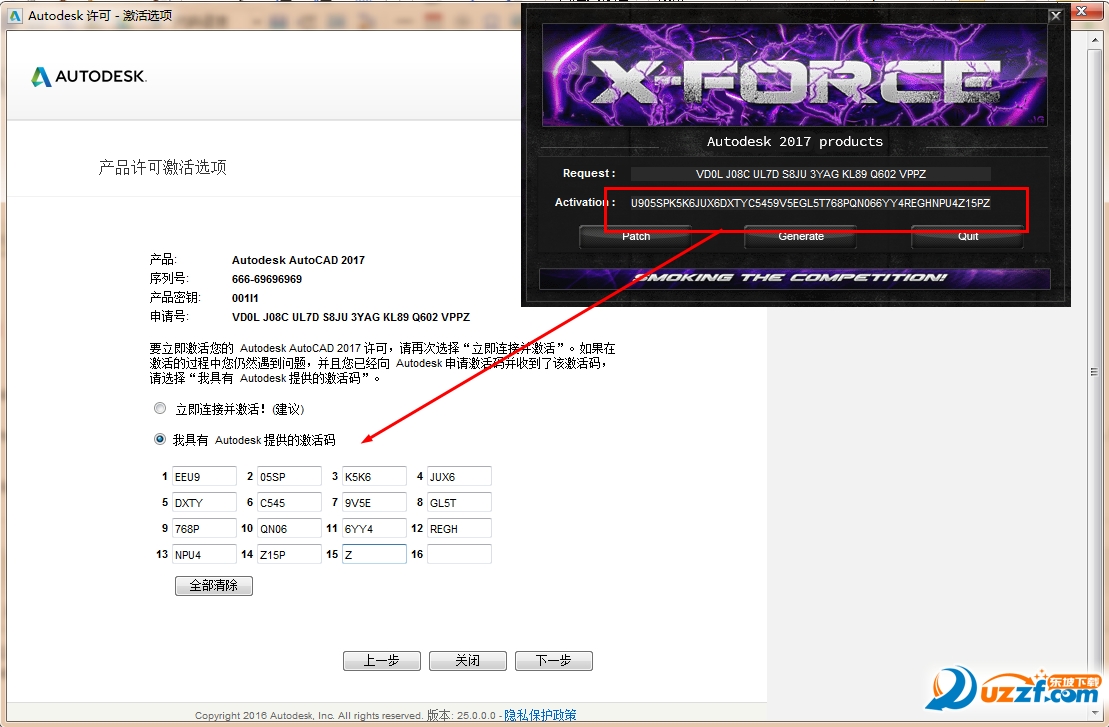Click the Generate button in the X-Force window
The height and width of the screenshot is (727, 1109).
point(801,237)
